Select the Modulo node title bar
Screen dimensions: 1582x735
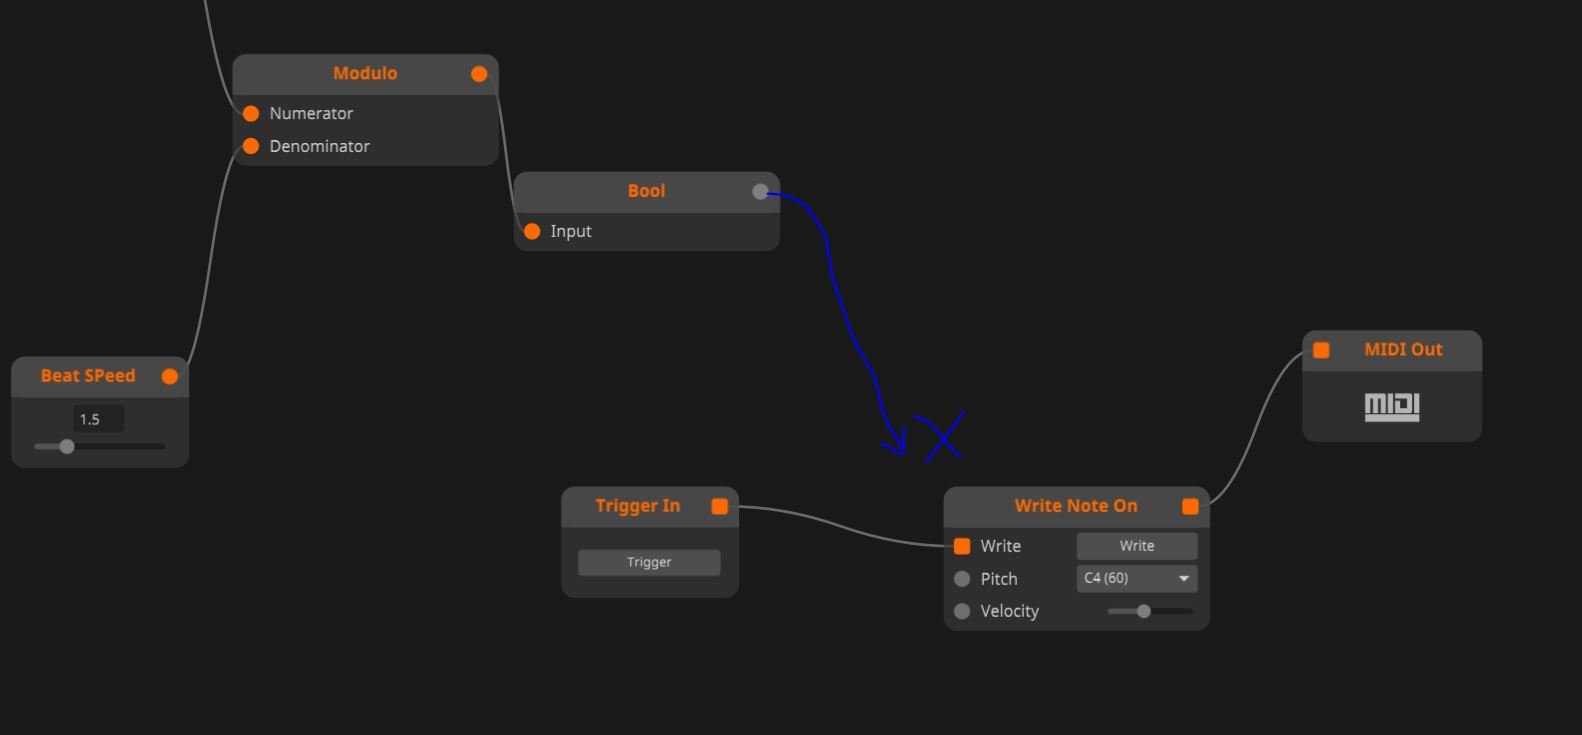click(365, 74)
